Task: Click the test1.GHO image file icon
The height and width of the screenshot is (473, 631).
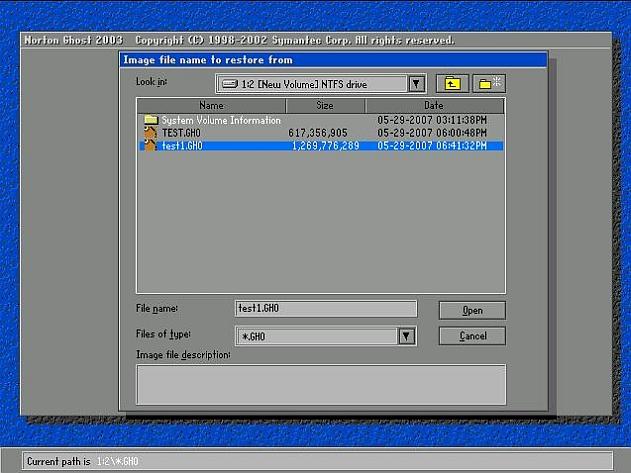Action: coord(151,145)
